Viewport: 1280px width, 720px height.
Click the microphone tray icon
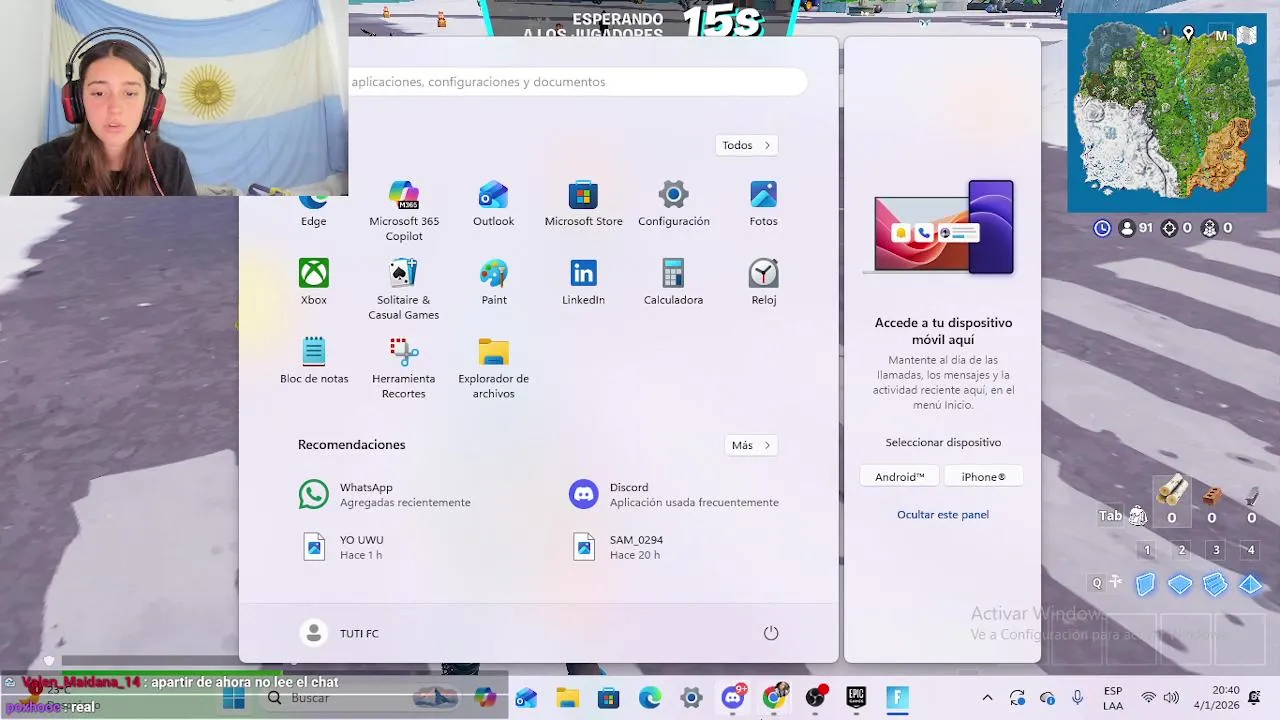tap(1077, 698)
